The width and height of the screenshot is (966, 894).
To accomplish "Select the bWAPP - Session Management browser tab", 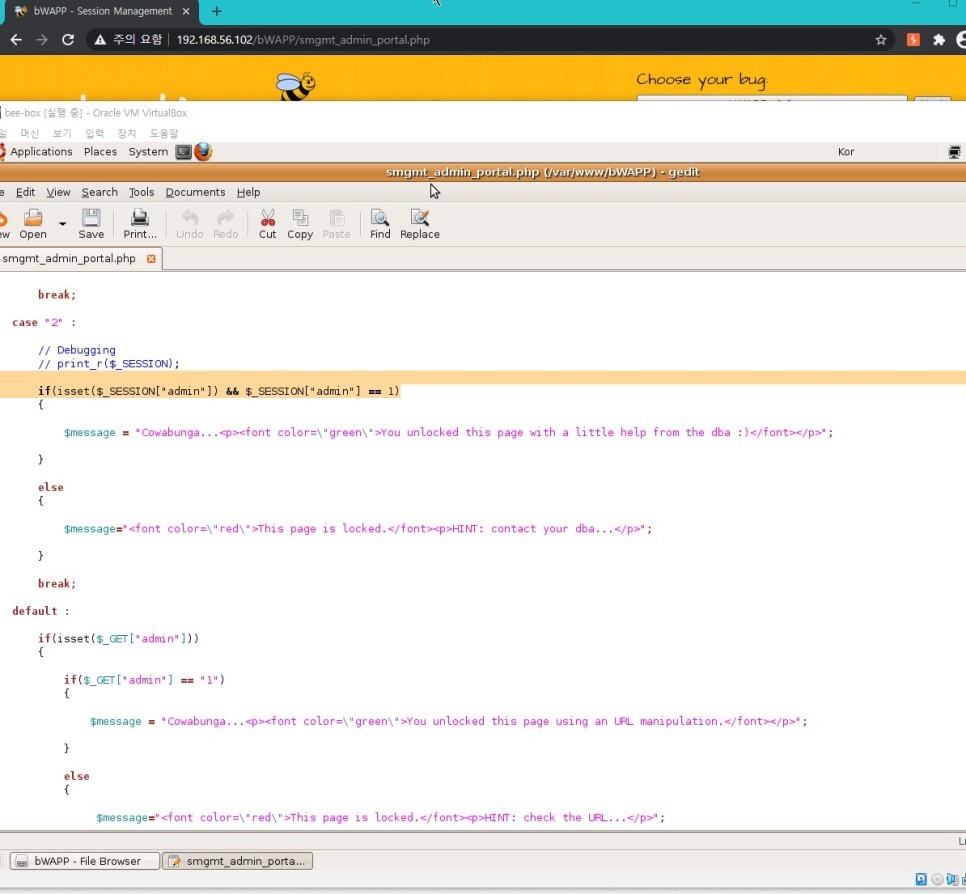I will point(102,11).
